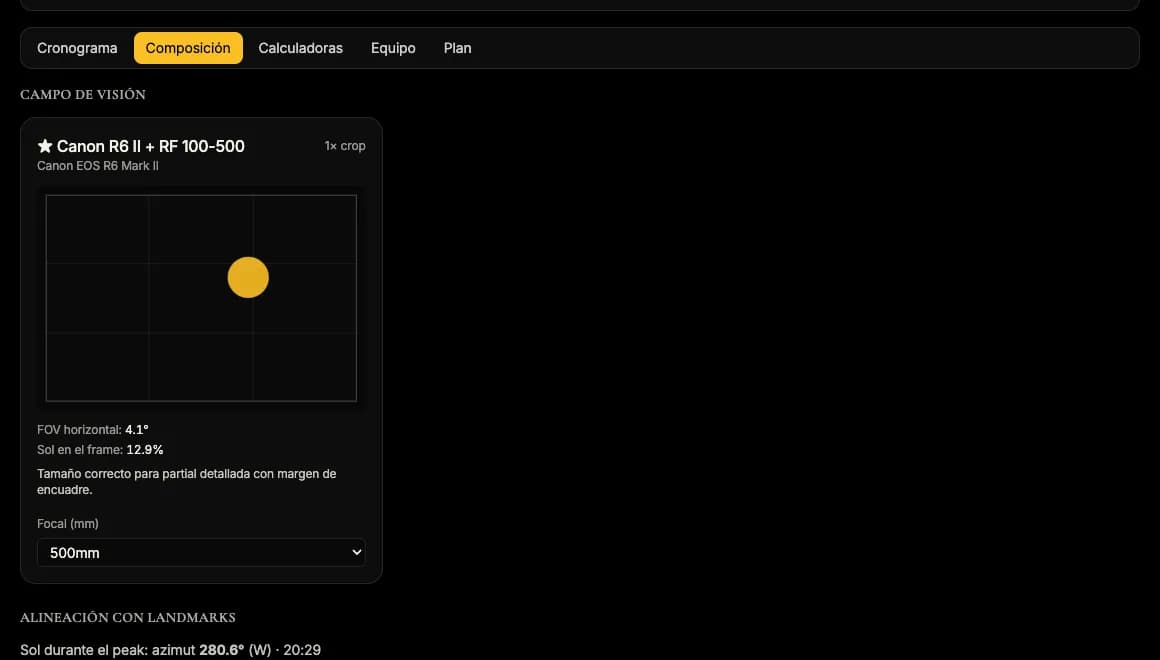Click the Canon R6 II + RF 100-500 title
1160x660 pixels.
coord(150,146)
